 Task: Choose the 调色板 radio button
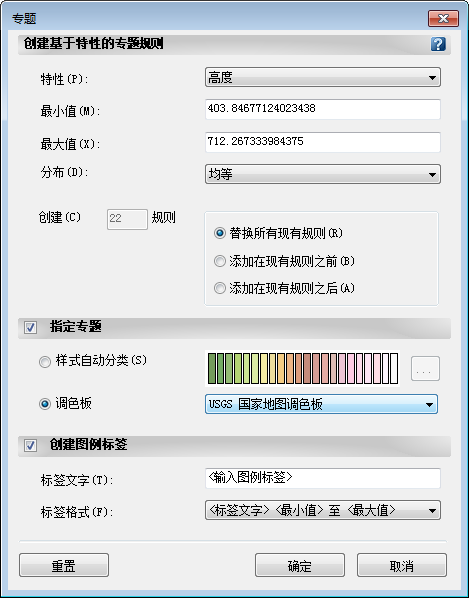point(45,404)
